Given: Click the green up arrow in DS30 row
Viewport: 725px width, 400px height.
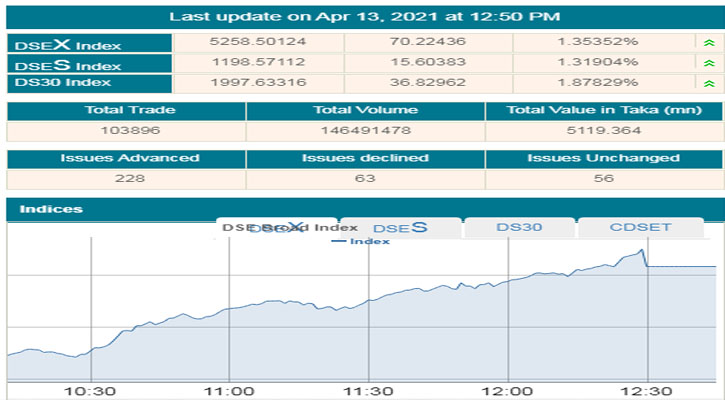Looking at the screenshot, I should coord(709,83).
